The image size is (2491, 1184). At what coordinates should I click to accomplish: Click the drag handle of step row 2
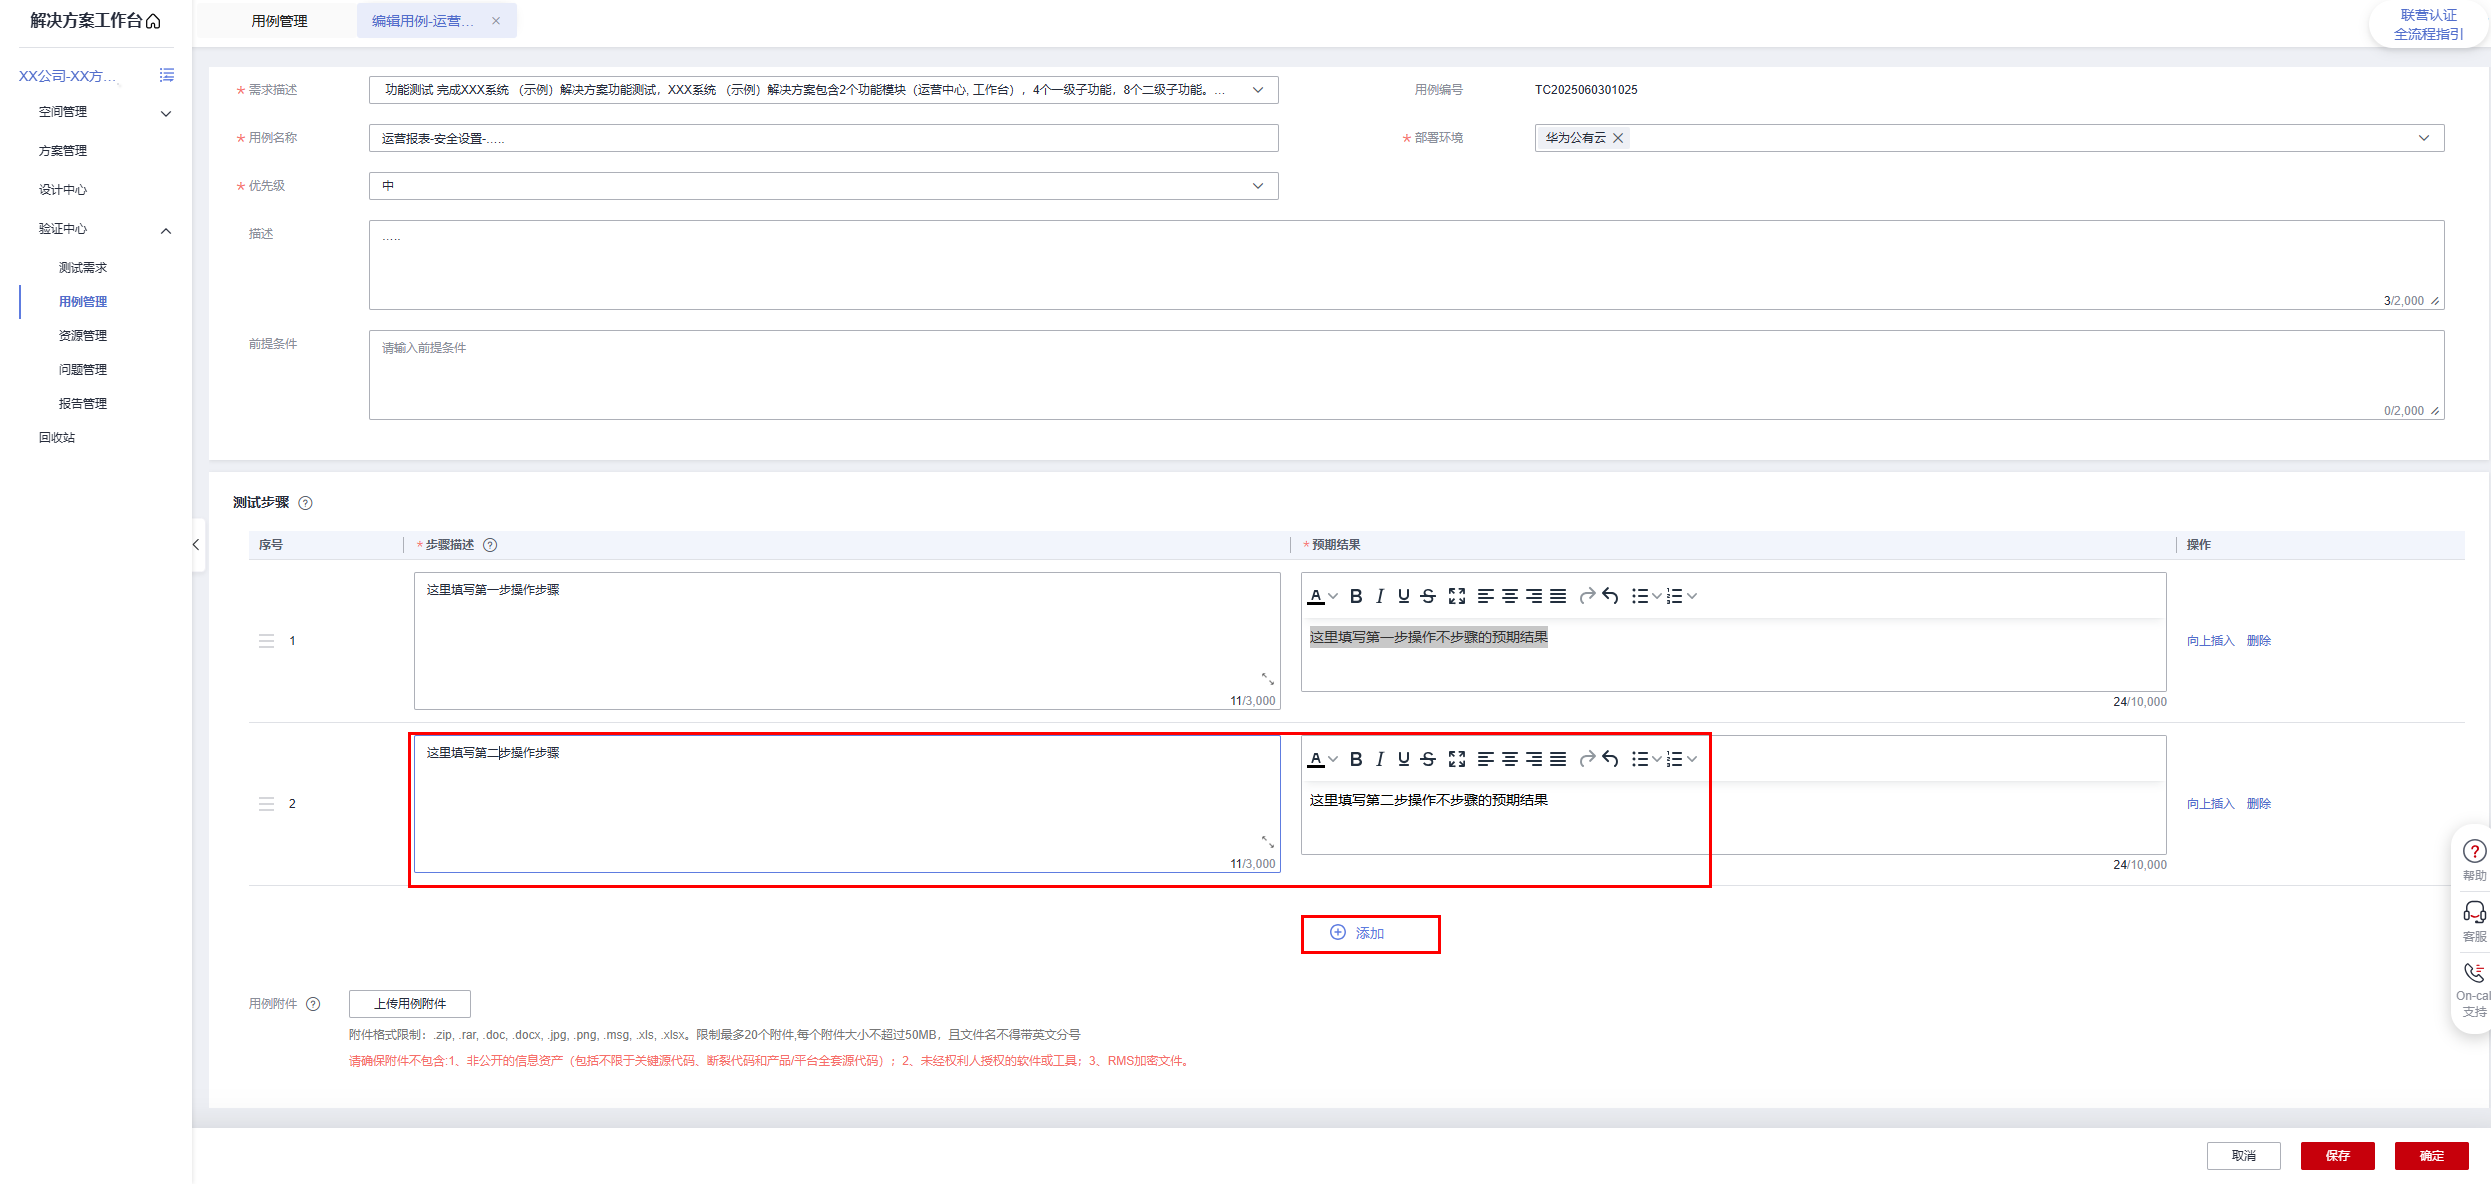[x=266, y=804]
